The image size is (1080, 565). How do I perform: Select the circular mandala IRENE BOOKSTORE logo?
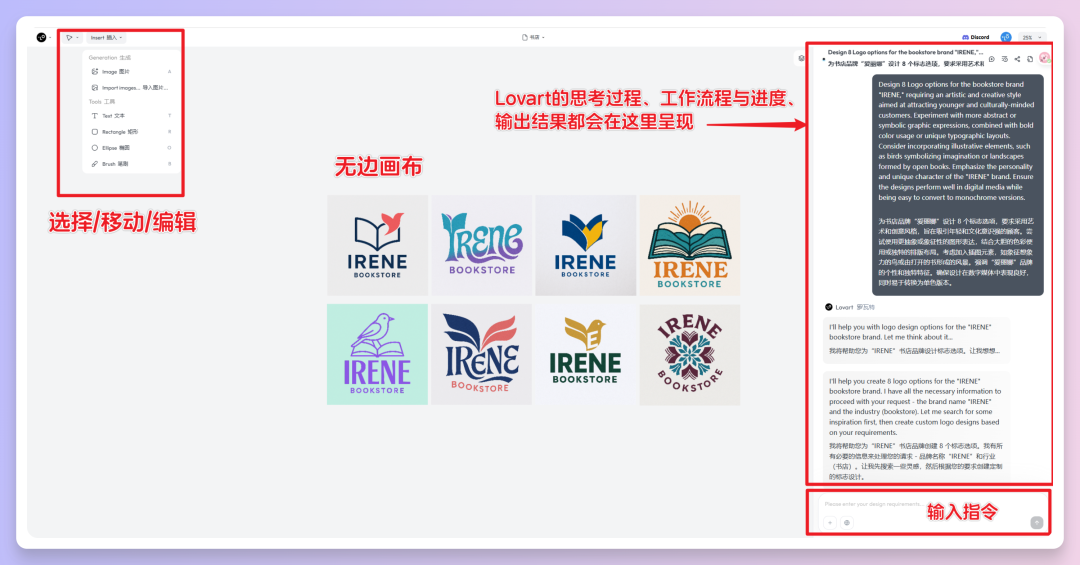689,354
